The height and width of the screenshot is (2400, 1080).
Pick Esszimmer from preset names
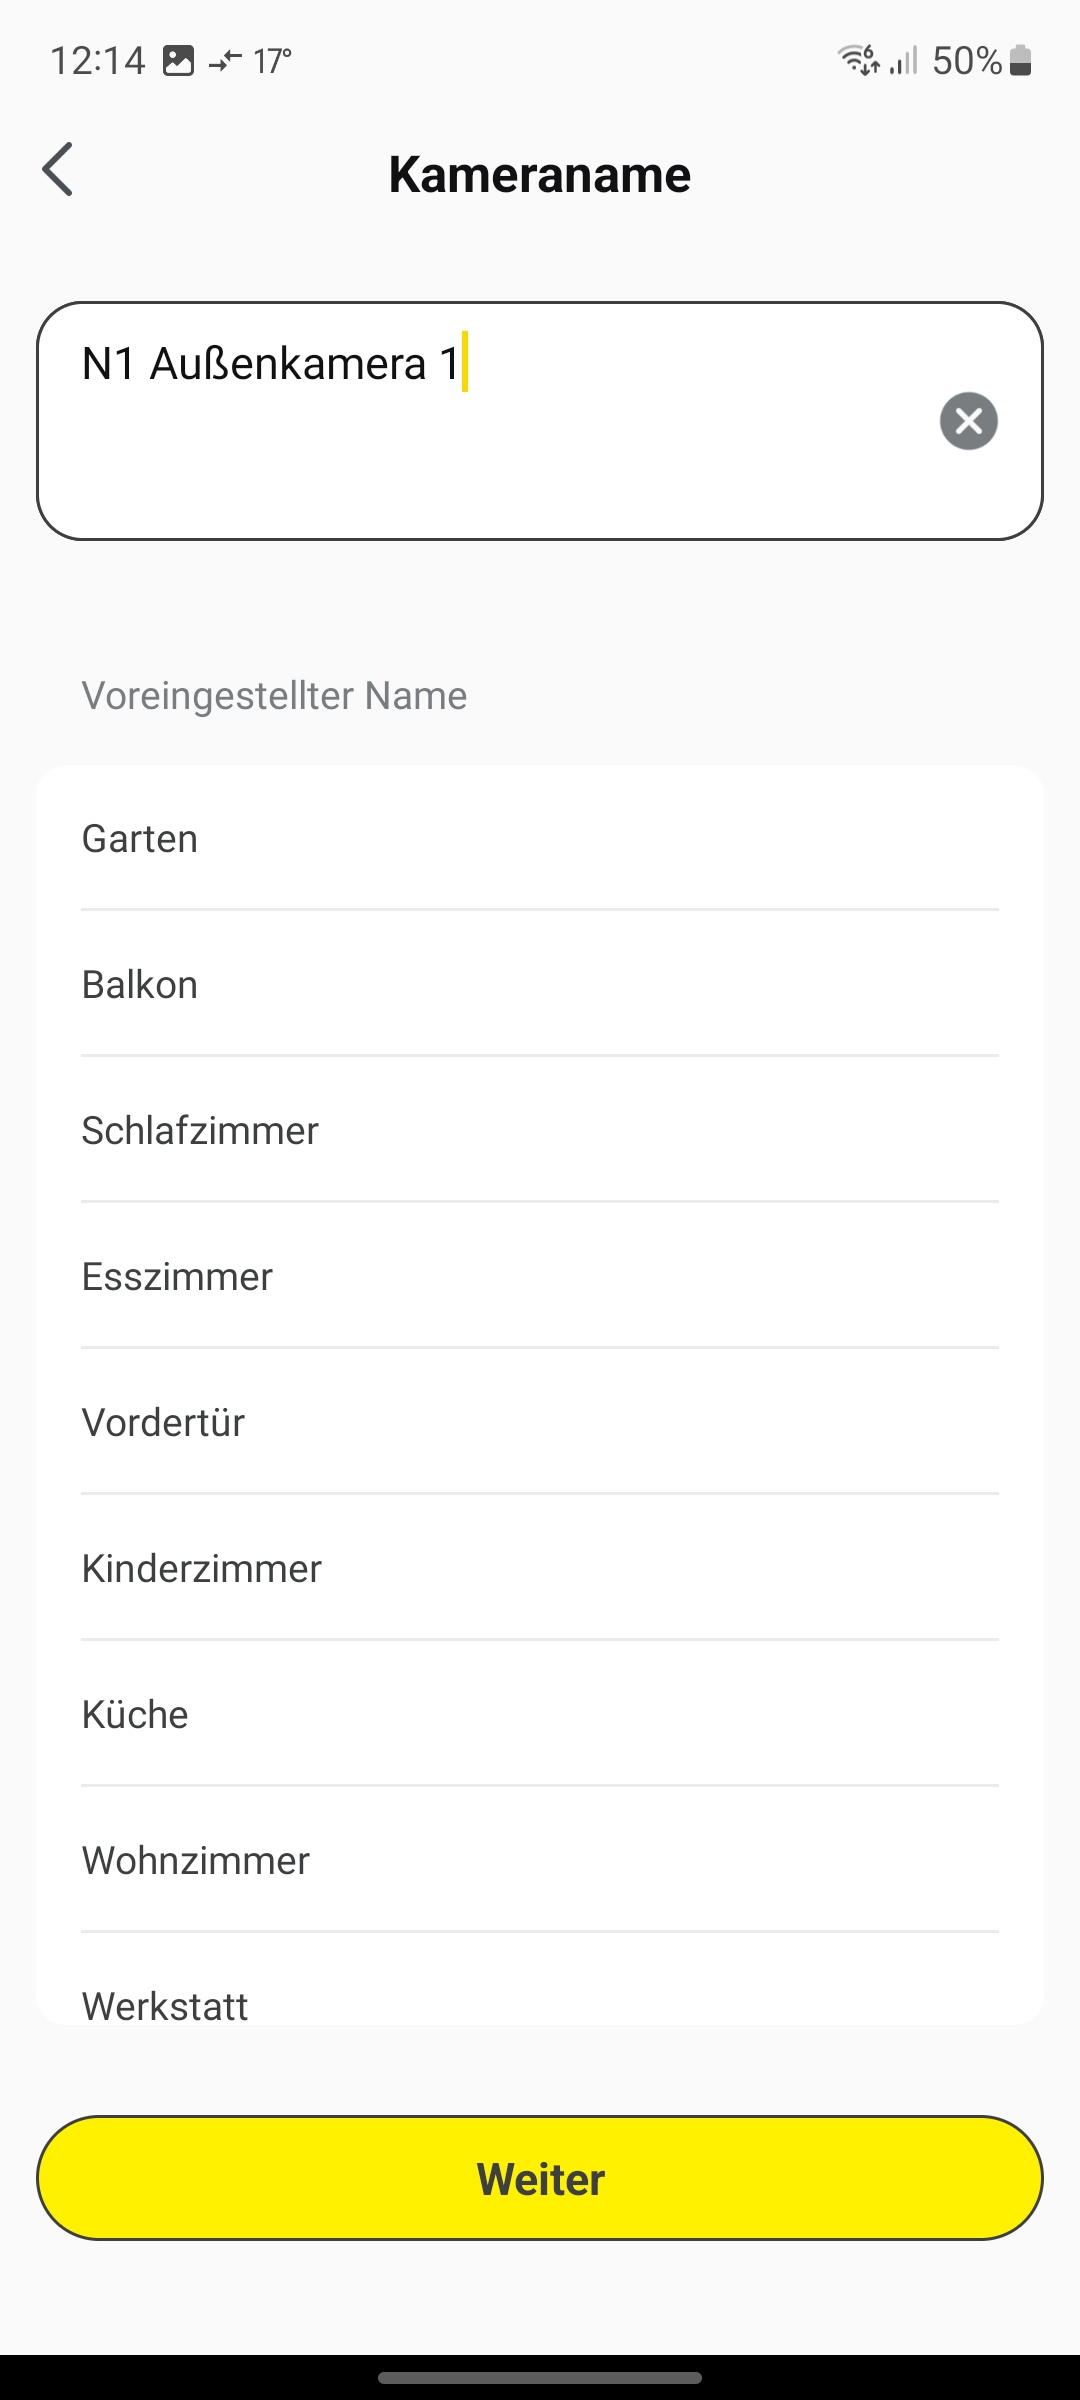[540, 1276]
